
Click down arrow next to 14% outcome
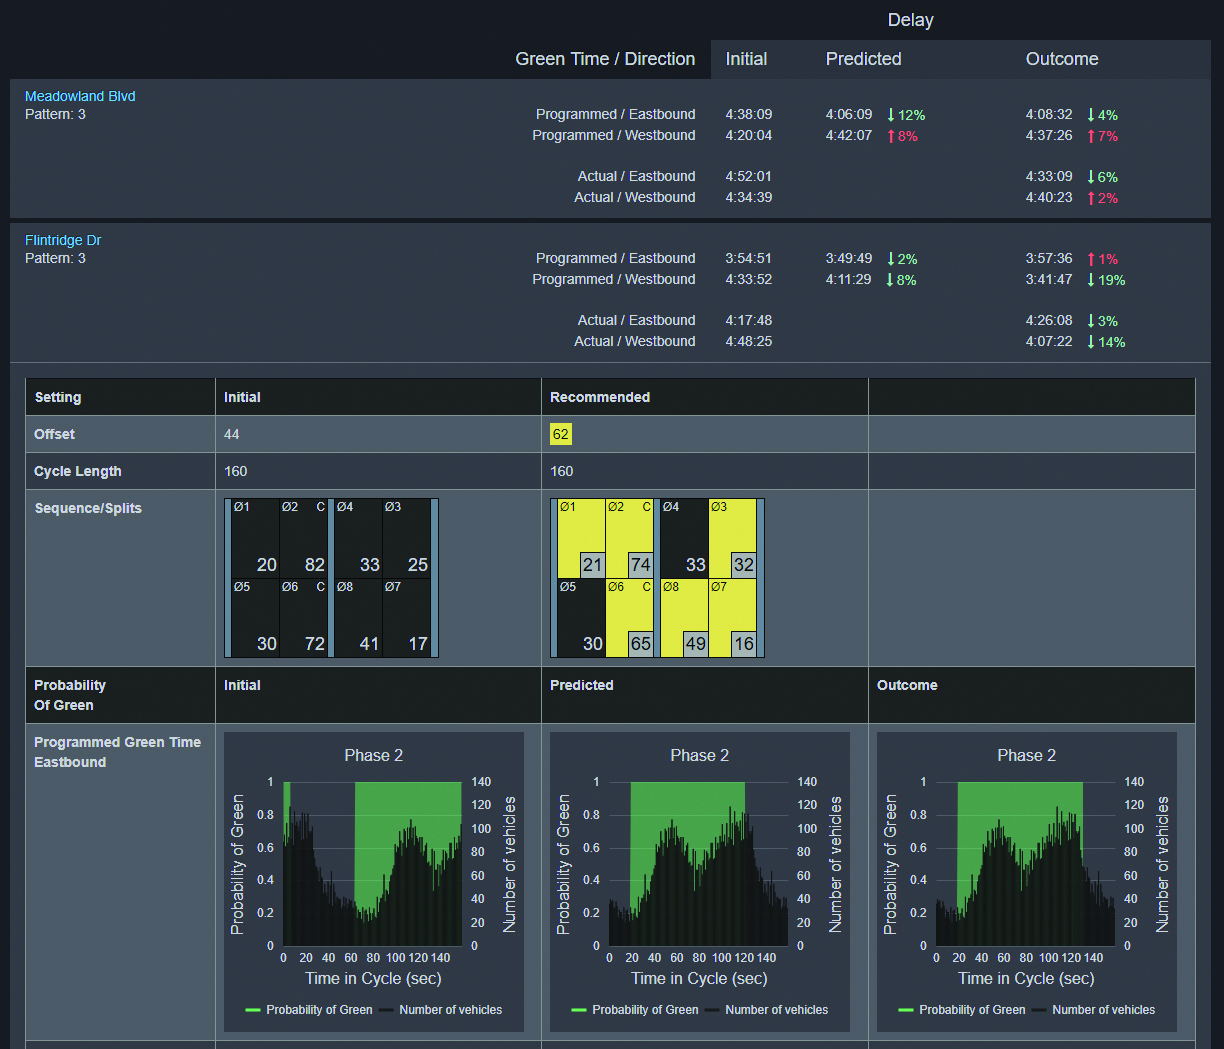click(x=1091, y=342)
